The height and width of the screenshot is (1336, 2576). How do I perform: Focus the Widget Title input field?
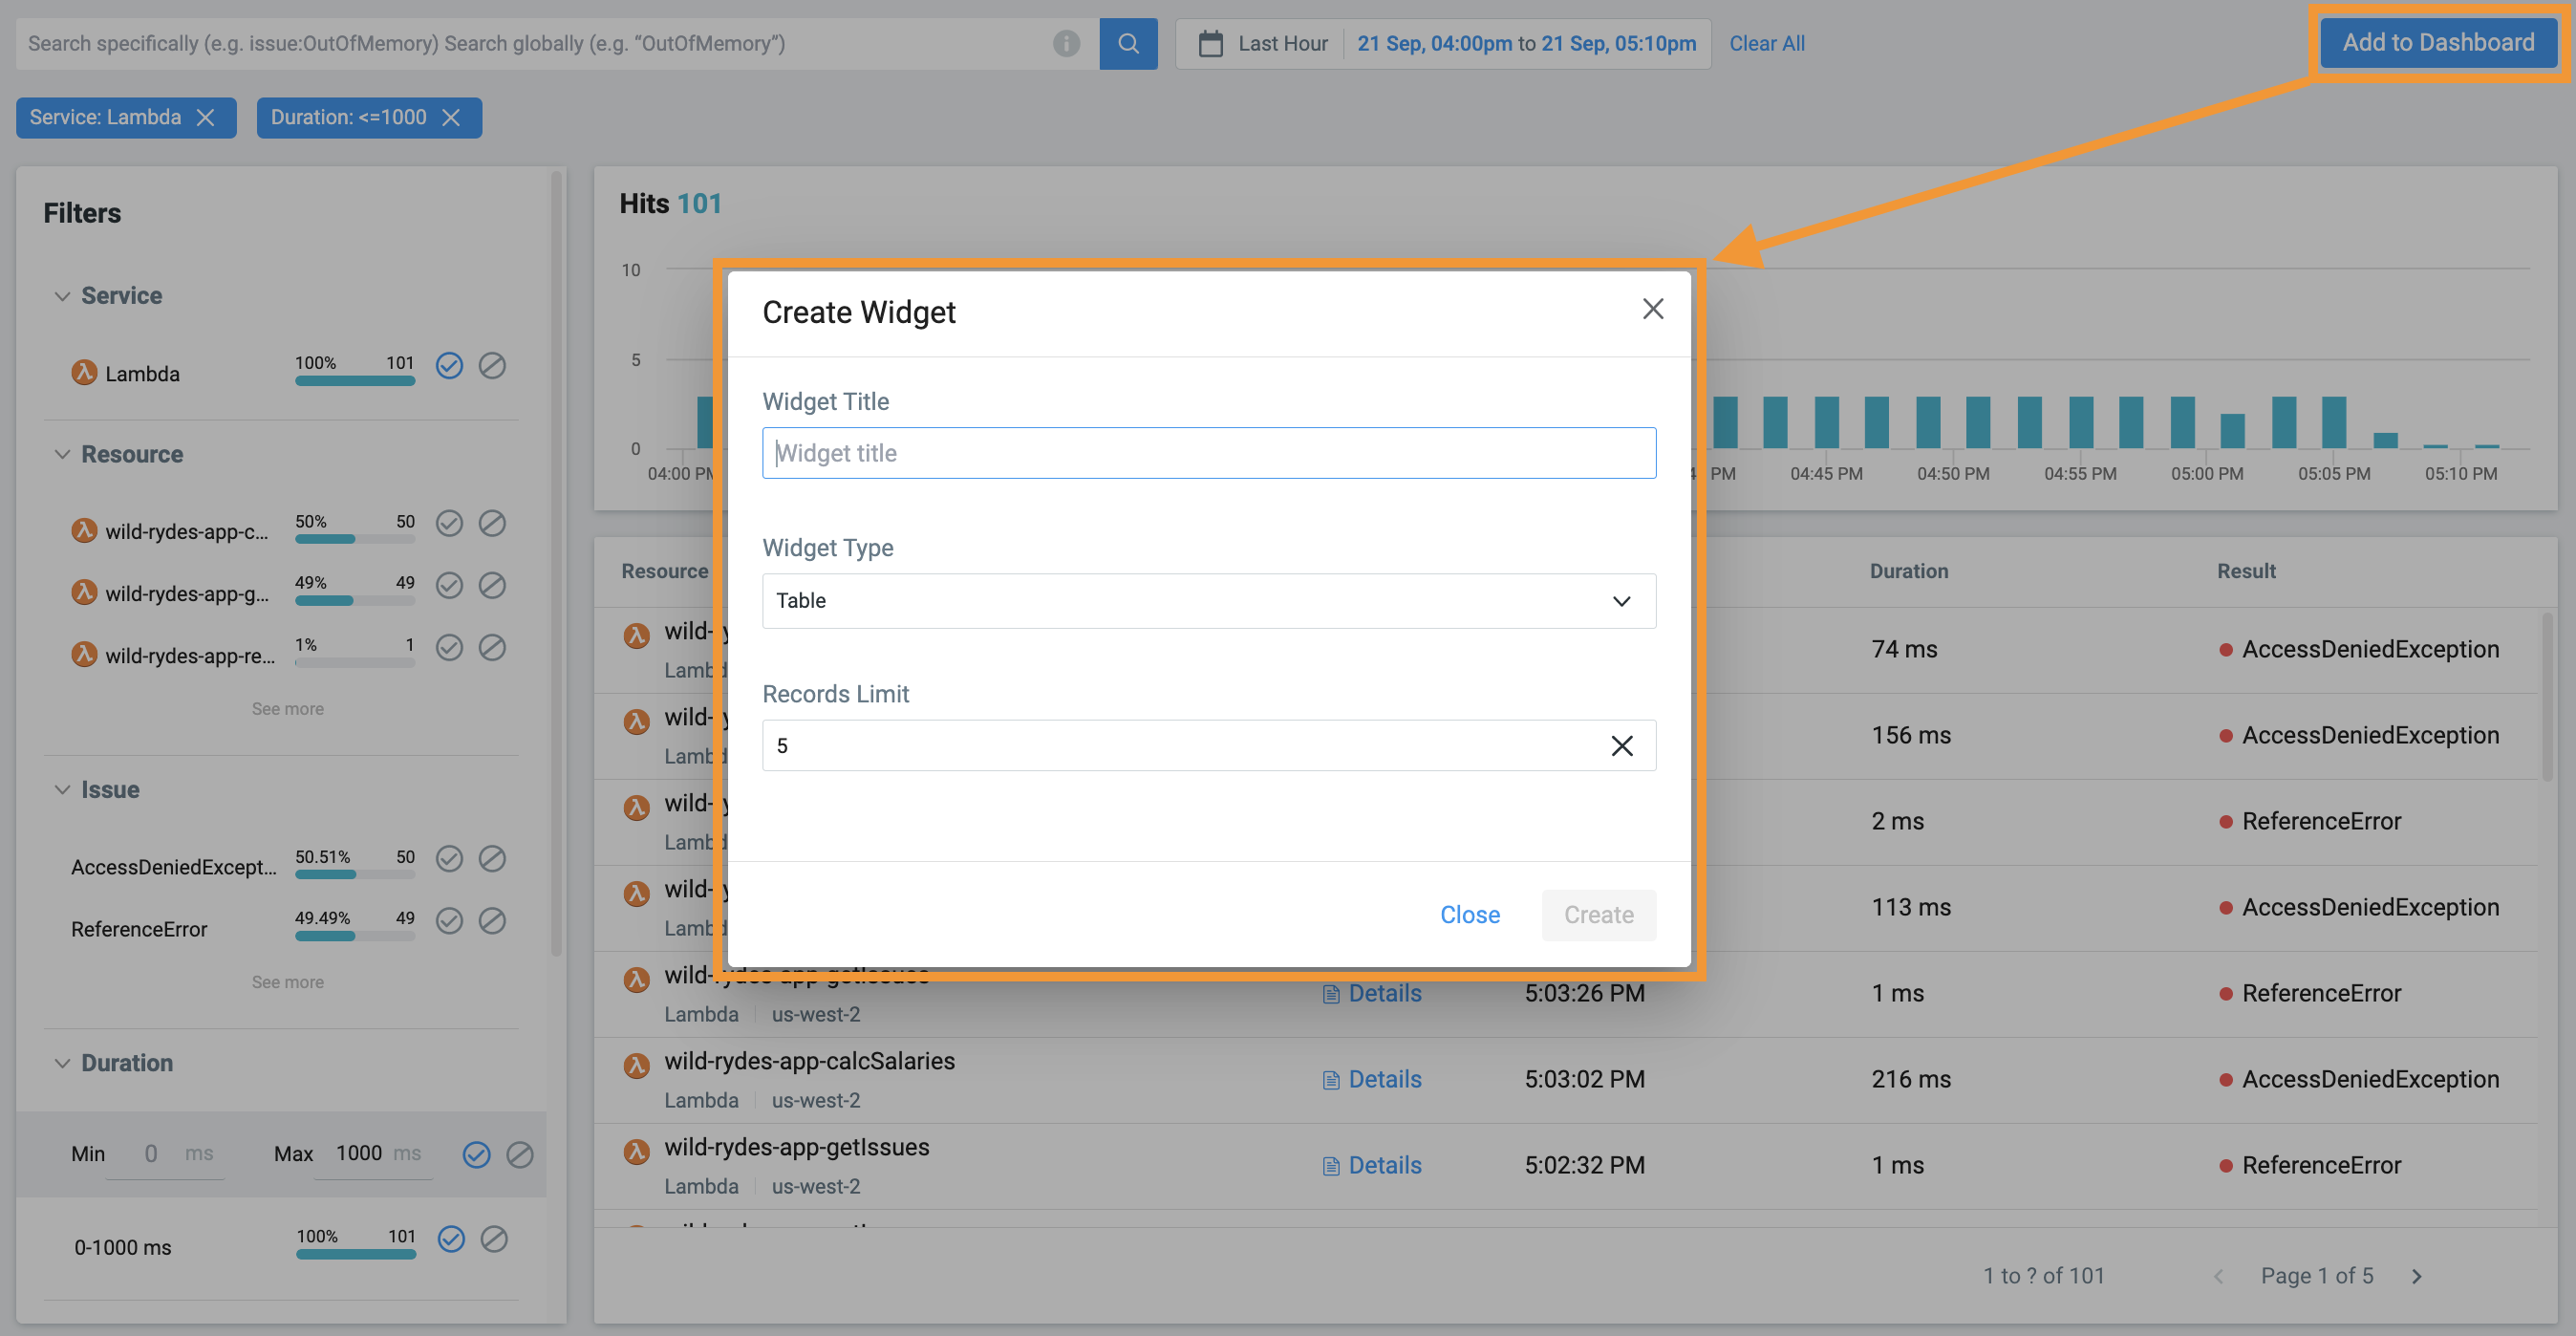1208,453
